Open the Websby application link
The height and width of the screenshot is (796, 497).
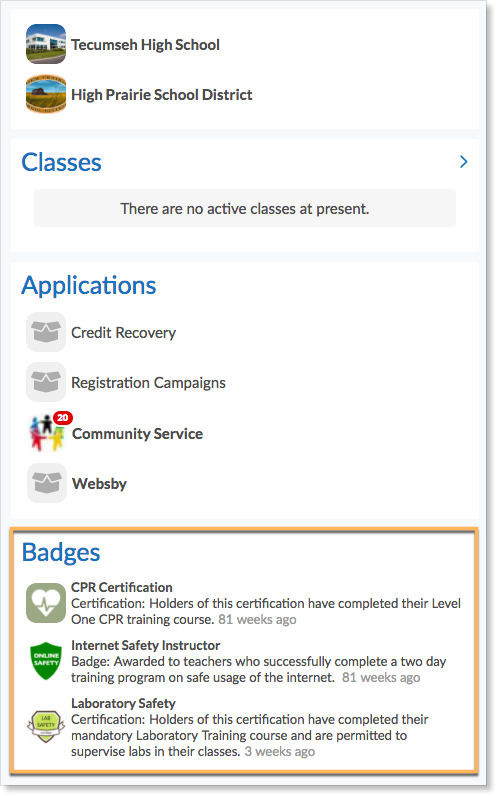[x=100, y=484]
